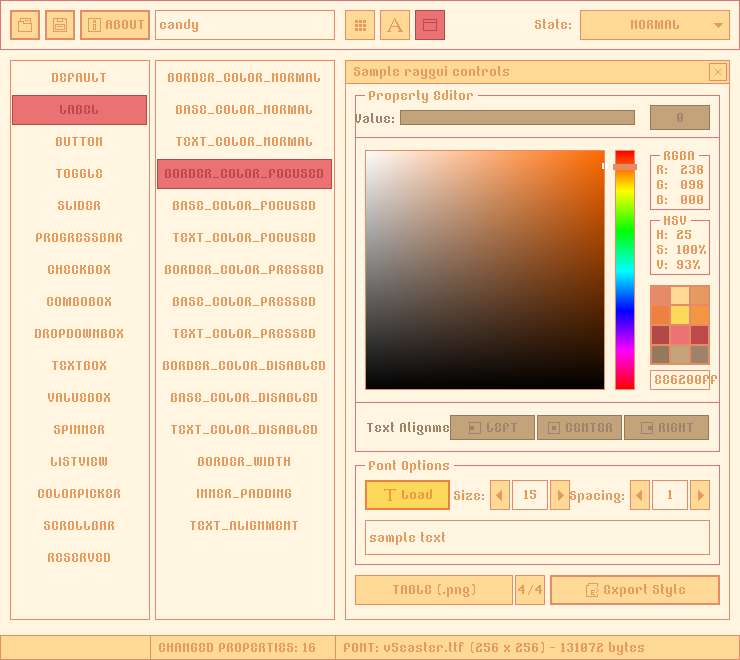Click the 'sample text' input box
The width and height of the screenshot is (740, 660).
(537, 537)
